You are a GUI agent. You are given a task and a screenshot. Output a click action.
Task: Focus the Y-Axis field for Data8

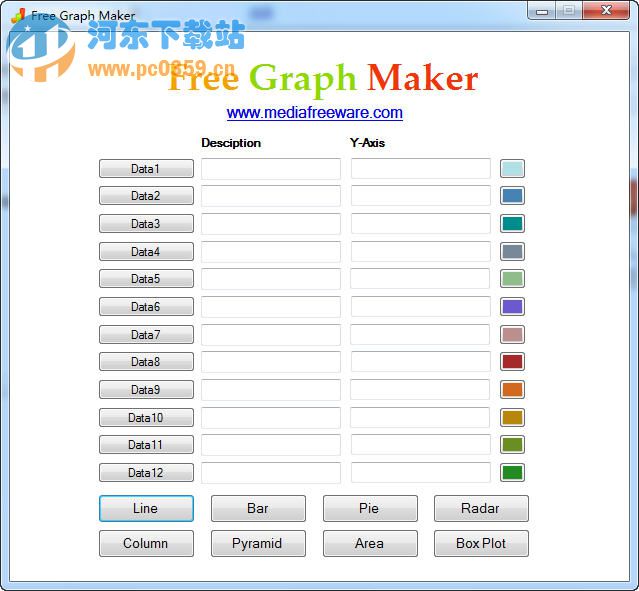421,362
